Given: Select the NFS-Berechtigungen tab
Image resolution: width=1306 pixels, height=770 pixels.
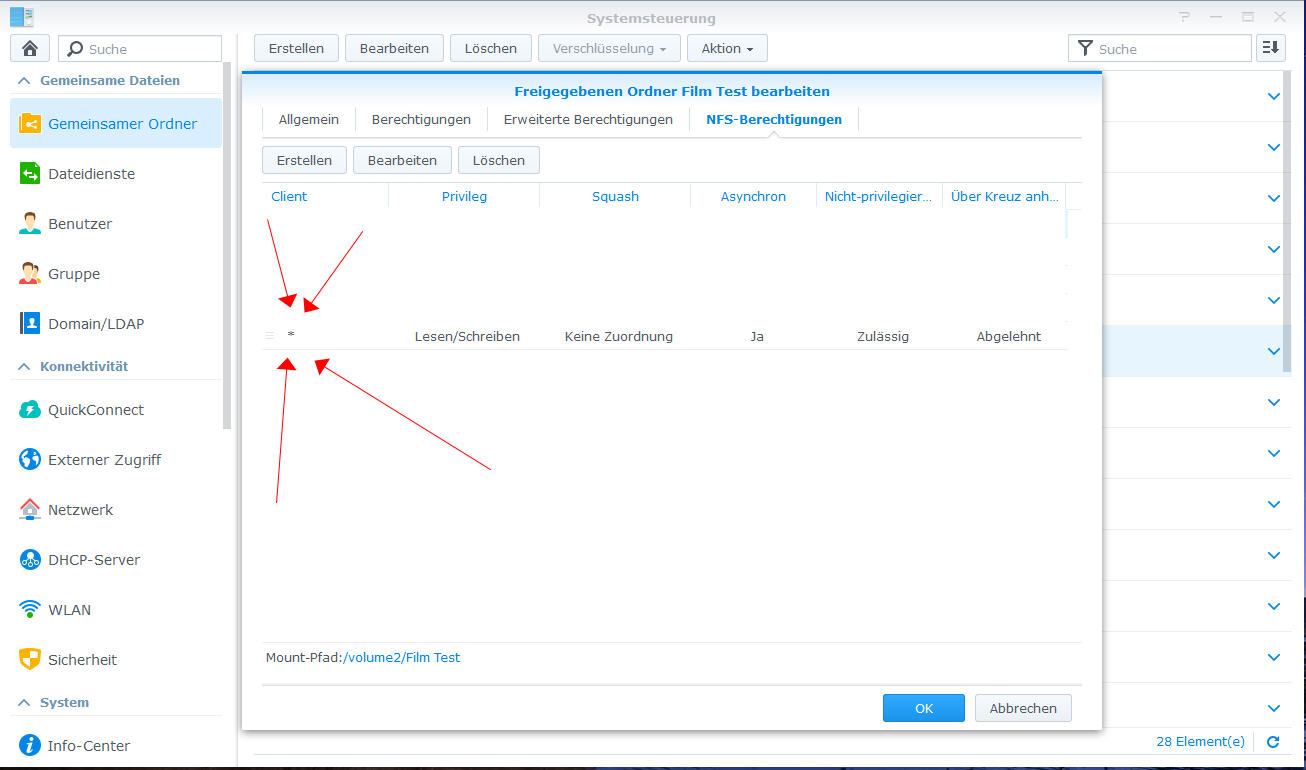Looking at the screenshot, I should point(774,119).
